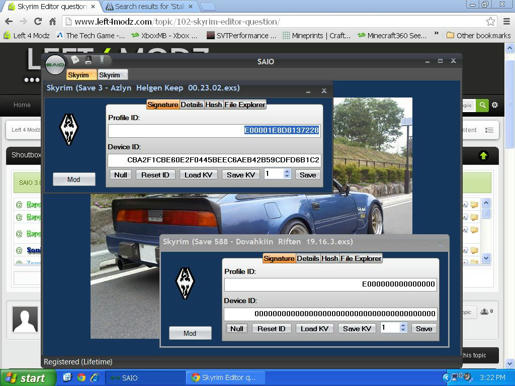Select Signature tab in Riften save window
The width and height of the screenshot is (515, 386).
tap(279, 258)
